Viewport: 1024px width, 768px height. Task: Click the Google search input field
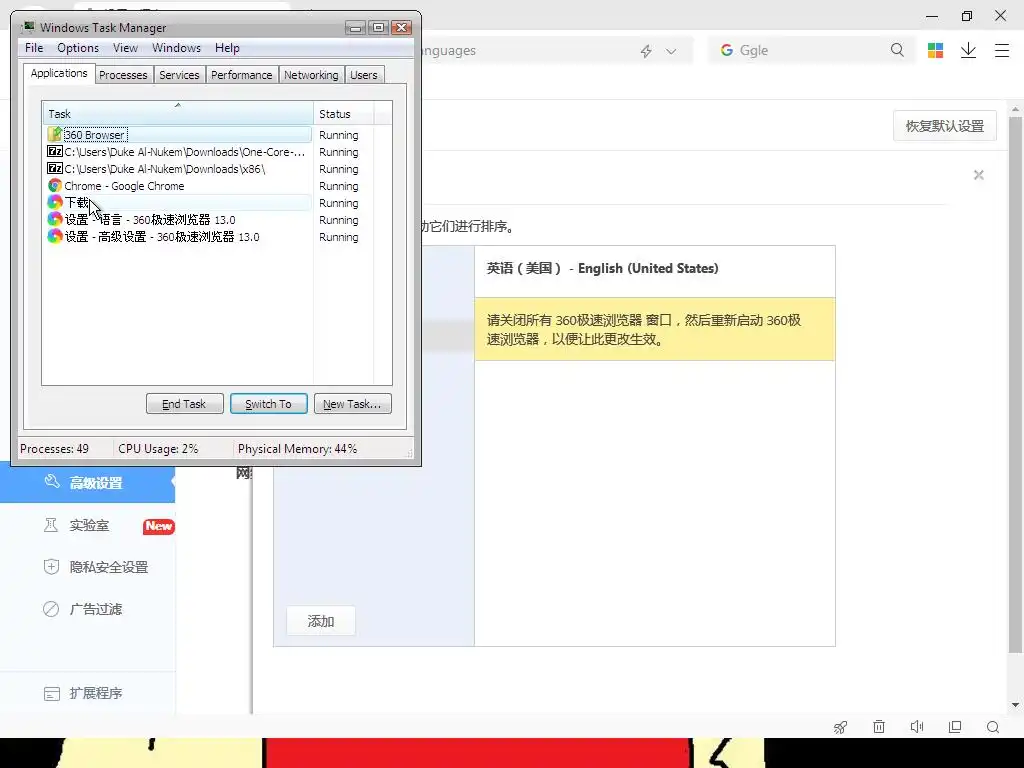pyautogui.click(x=810, y=50)
